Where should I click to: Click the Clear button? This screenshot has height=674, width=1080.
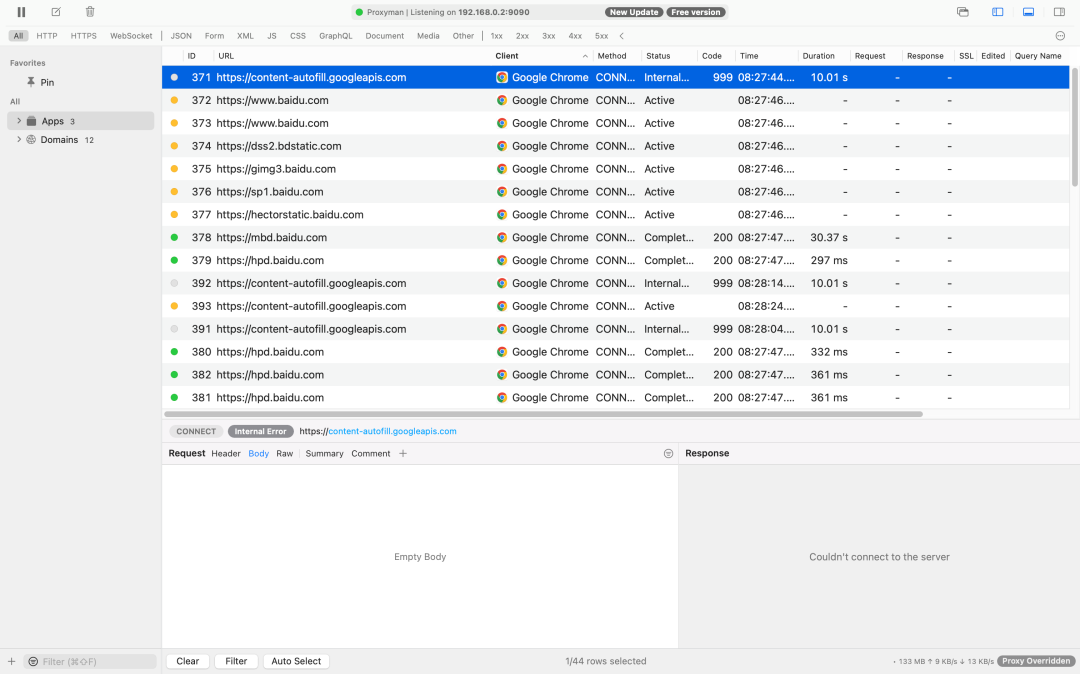pyautogui.click(x=187, y=661)
